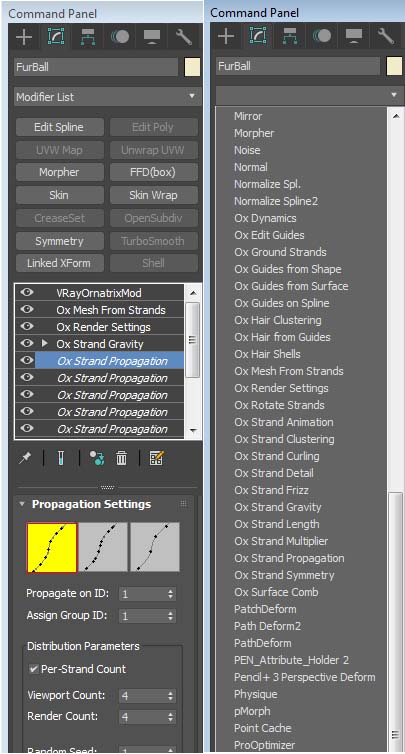Click the Edit Spline button
The height and width of the screenshot is (754, 405).
point(59,127)
